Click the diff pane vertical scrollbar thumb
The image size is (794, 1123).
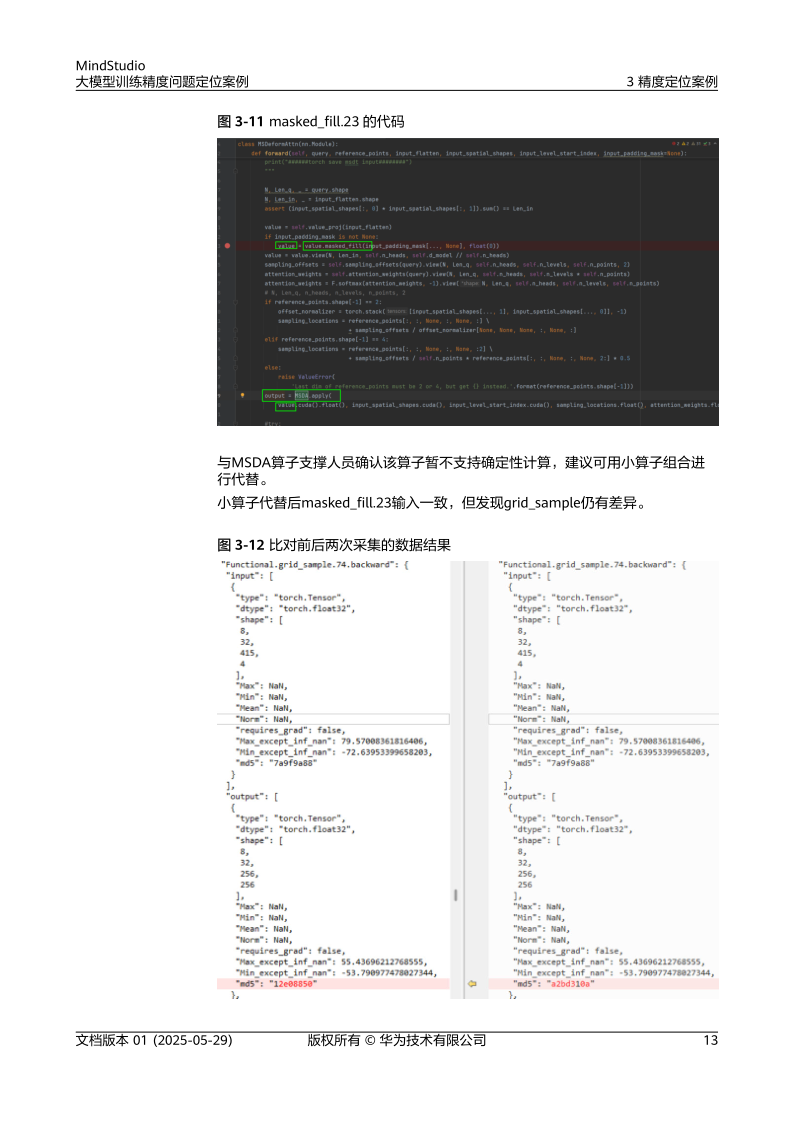pos(455,895)
